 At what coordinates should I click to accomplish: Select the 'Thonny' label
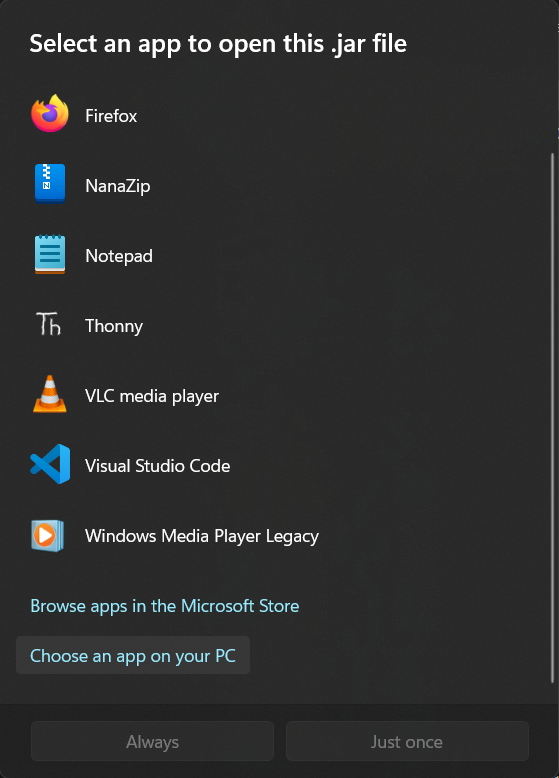click(114, 326)
